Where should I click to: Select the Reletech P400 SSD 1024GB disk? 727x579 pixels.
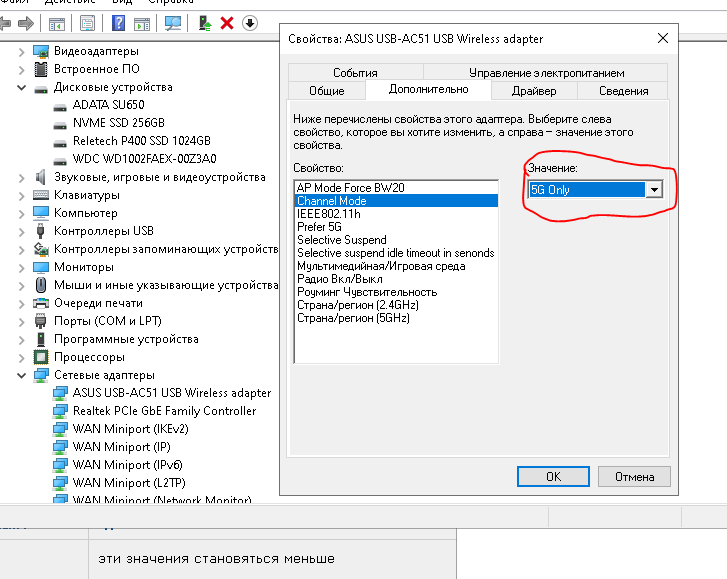coord(141,141)
